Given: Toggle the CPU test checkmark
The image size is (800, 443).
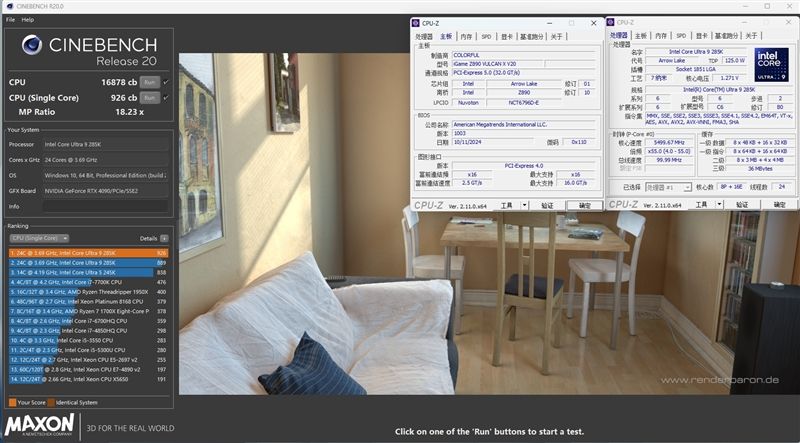Looking at the screenshot, I should pos(166,82).
